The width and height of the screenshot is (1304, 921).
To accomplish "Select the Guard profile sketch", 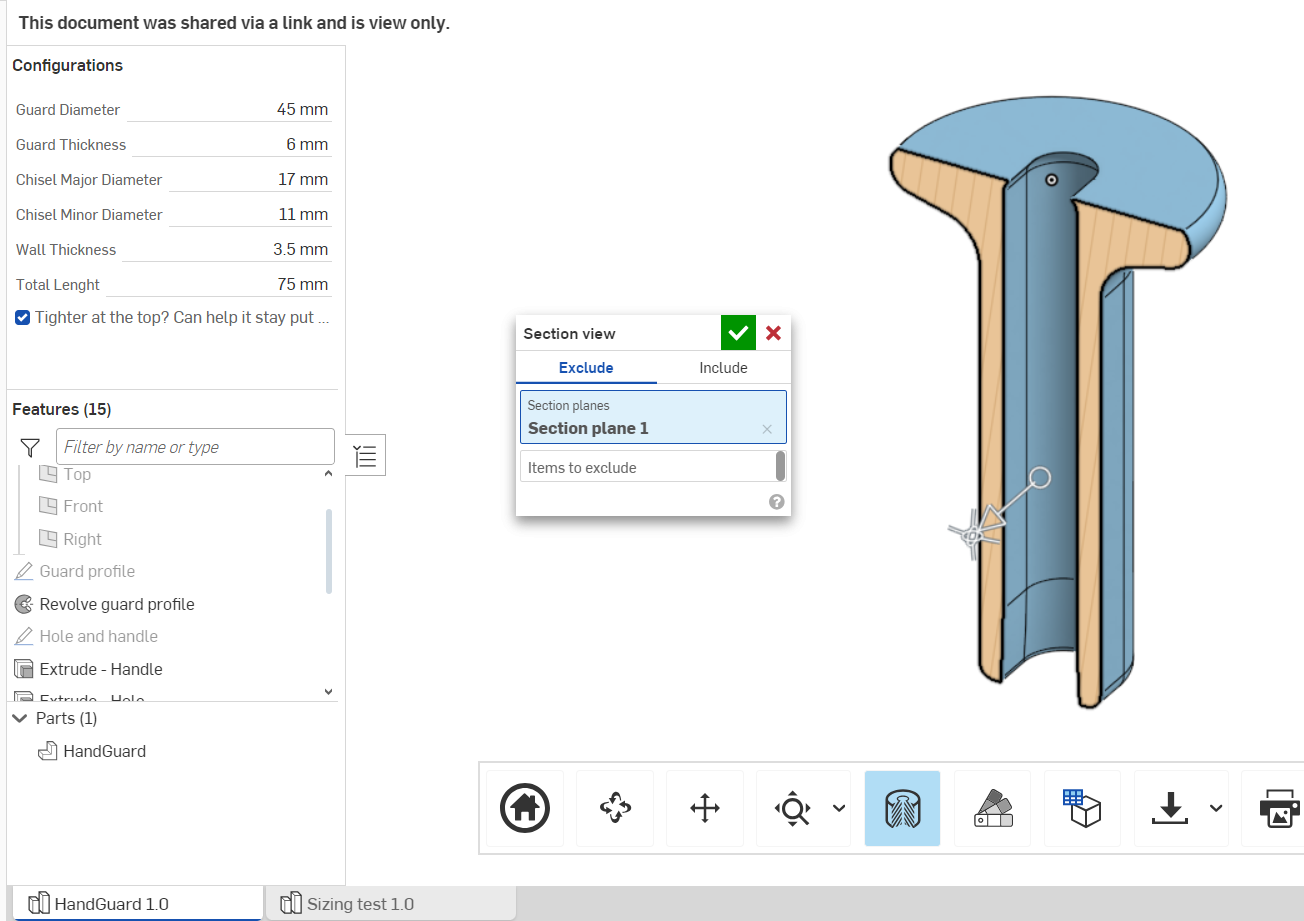I will [87, 571].
